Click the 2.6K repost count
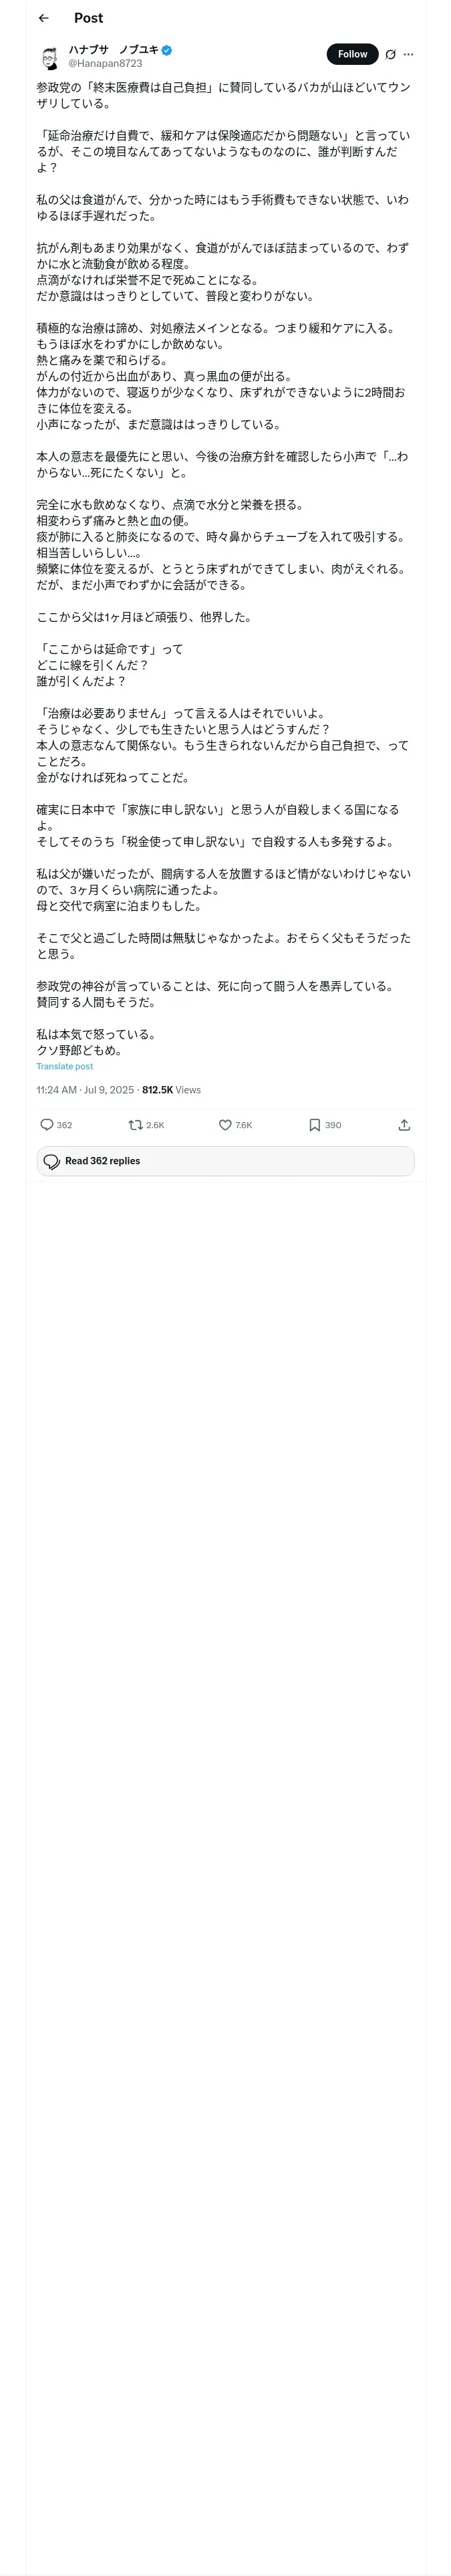 [155, 1125]
